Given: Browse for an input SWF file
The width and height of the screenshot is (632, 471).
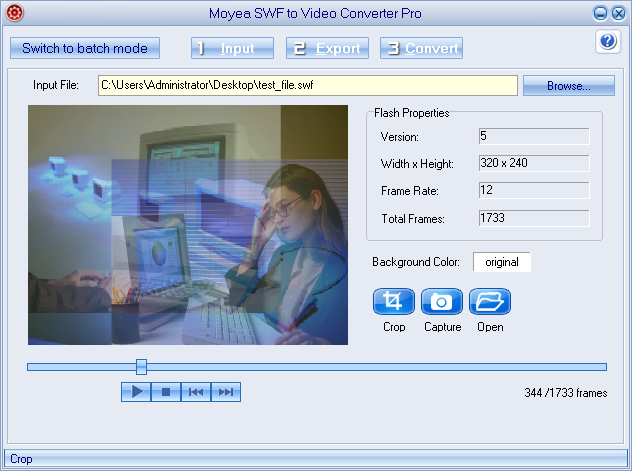Looking at the screenshot, I should point(568,86).
